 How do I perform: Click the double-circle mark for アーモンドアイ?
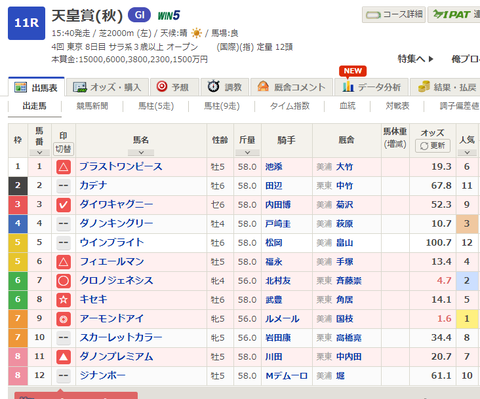click(x=63, y=319)
